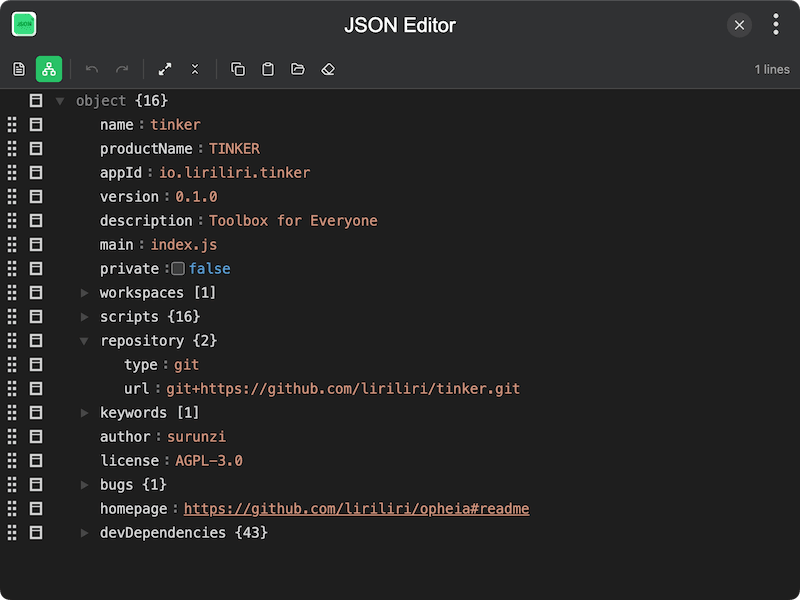This screenshot has width=800, height=600.
Task: Switch to text editing mode
Action: click(x=17, y=69)
